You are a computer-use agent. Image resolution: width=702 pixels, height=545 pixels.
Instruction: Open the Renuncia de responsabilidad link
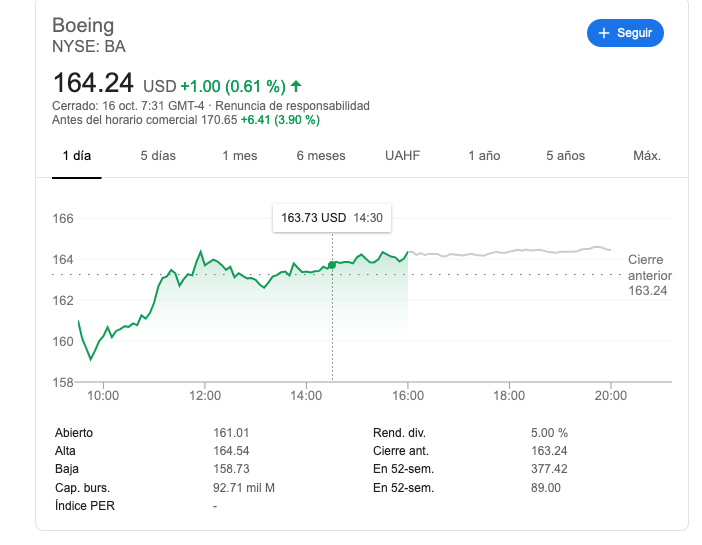click(292, 106)
